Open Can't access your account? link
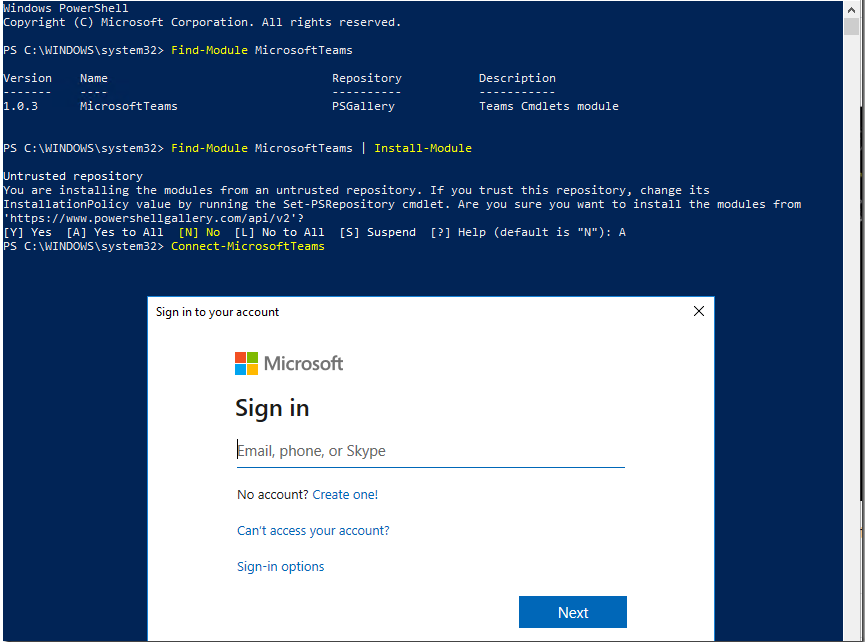The width and height of the screenshot is (865, 642). pos(313,531)
